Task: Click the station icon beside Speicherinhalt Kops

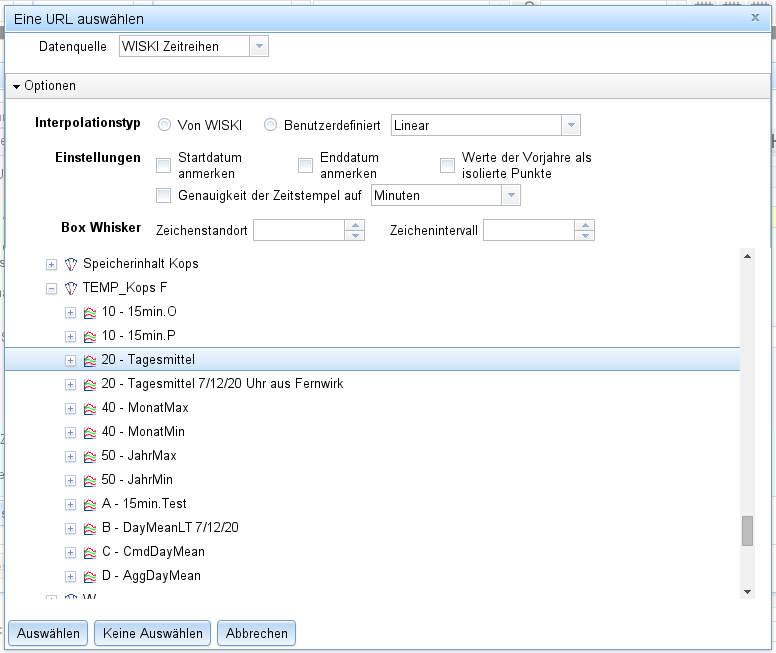Action: pyautogui.click(x=71, y=264)
